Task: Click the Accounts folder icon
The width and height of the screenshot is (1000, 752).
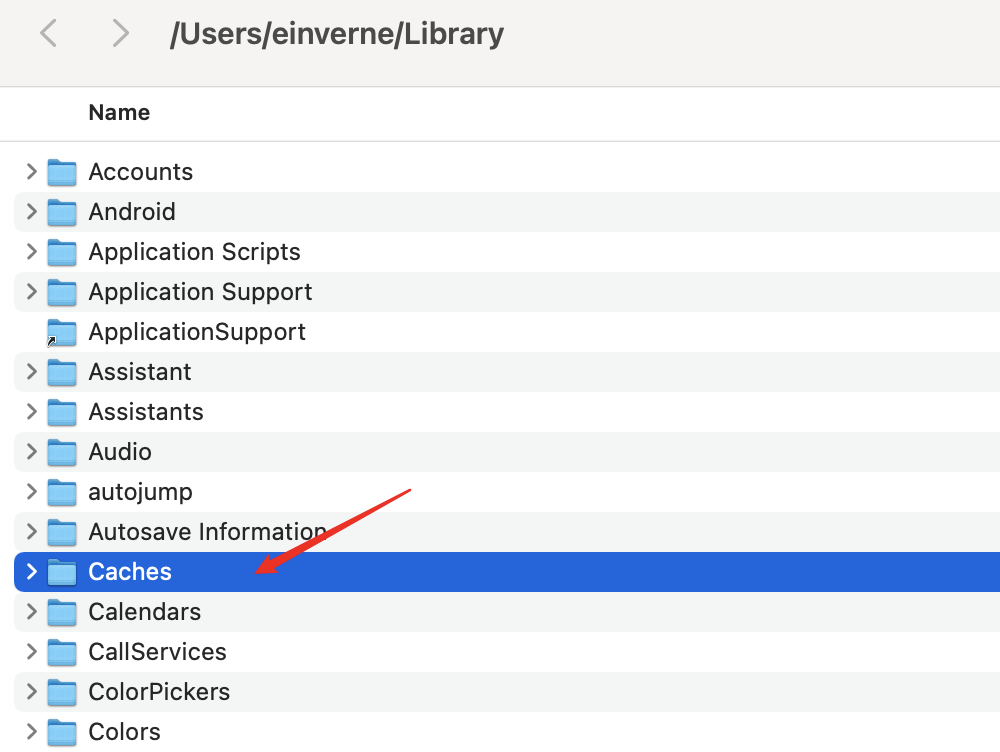Action: pos(62,172)
